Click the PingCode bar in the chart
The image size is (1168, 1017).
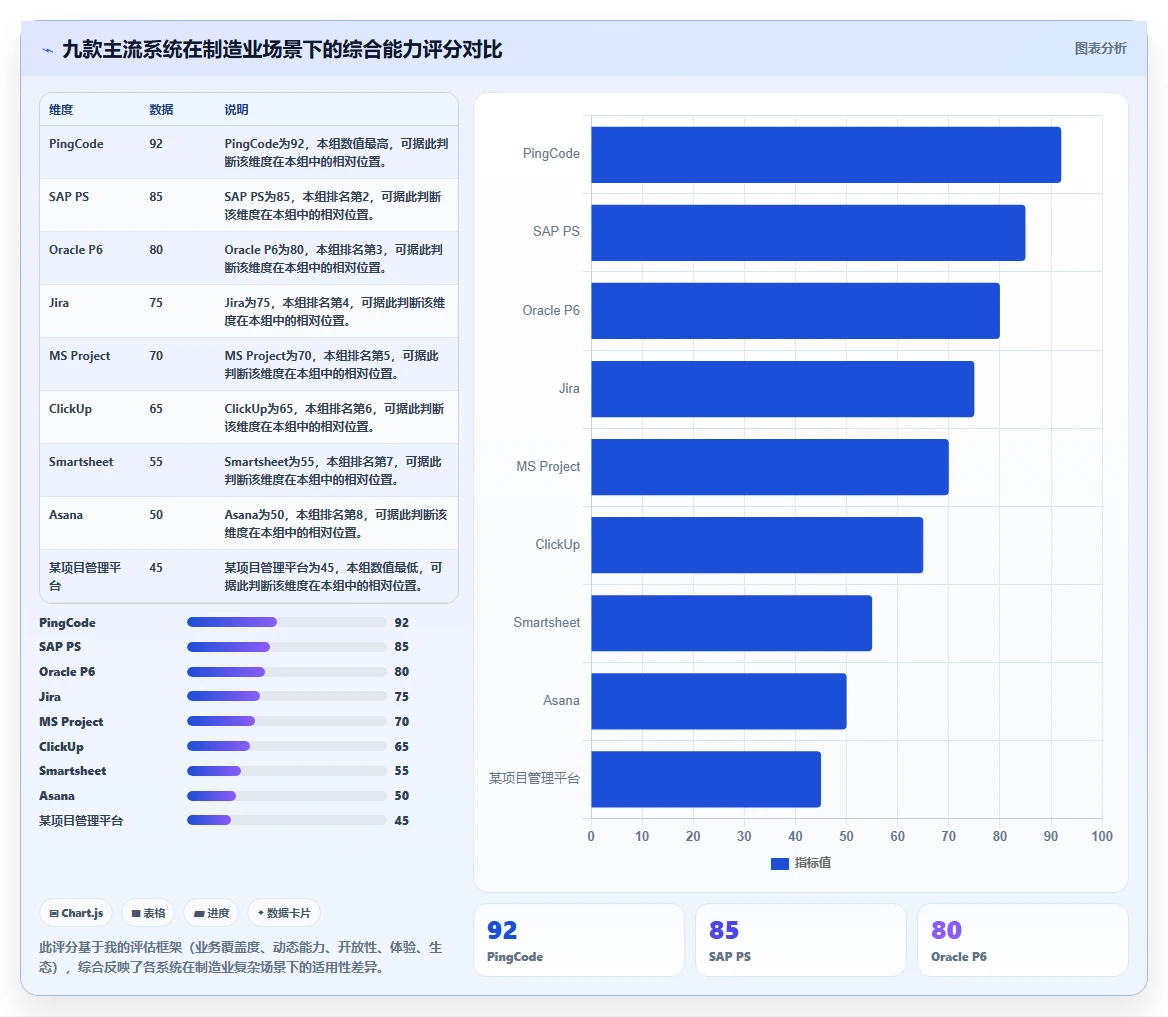tap(826, 155)
